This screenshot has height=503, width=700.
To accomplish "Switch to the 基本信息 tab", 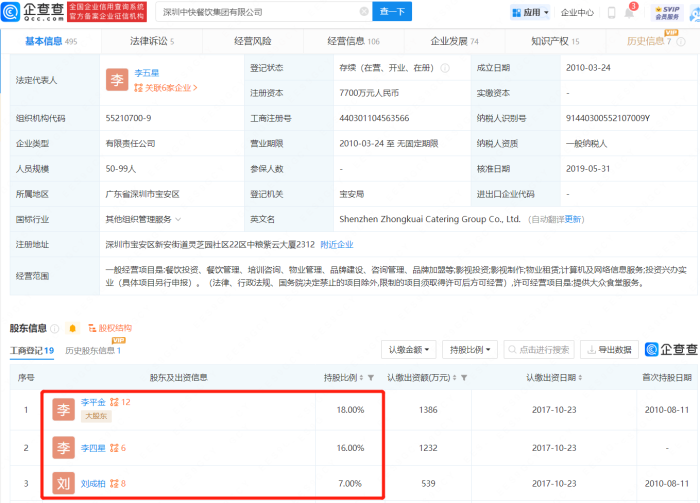I will pyautogui.click(x=51, y=42).
